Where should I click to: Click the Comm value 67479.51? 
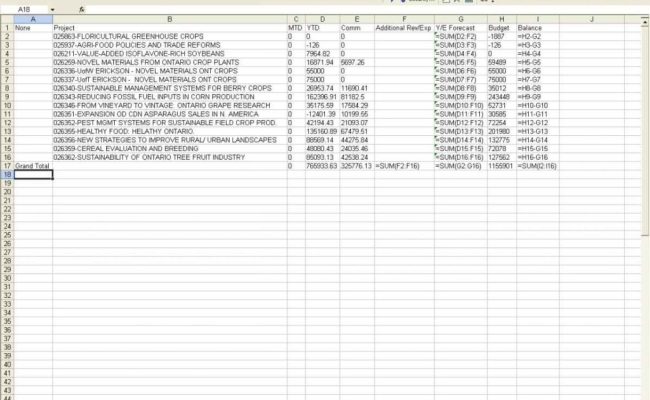click(x=357, y=131)
